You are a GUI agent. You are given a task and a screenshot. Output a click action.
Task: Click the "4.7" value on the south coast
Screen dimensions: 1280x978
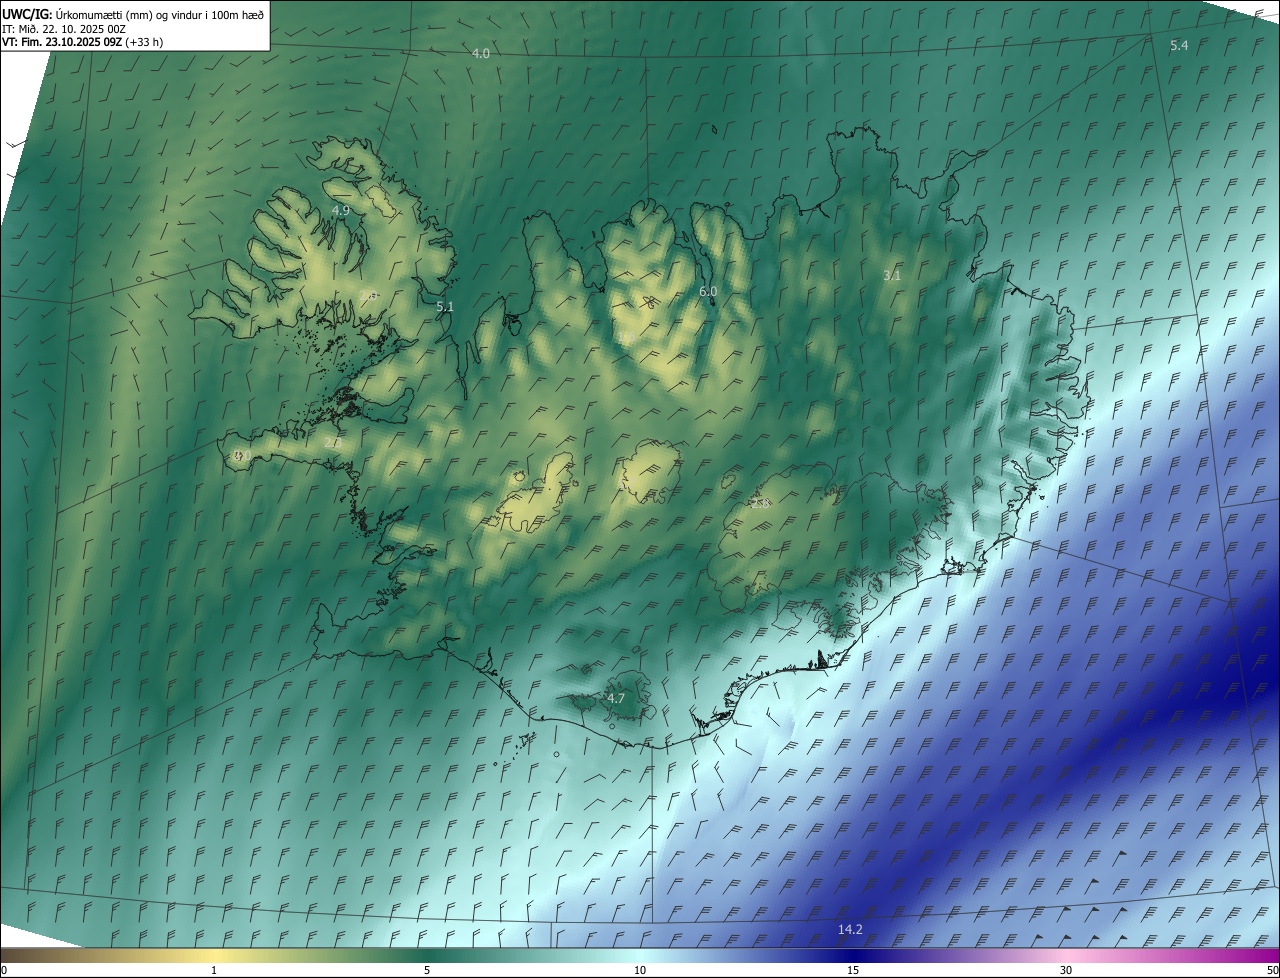click(x=616, y=698)
